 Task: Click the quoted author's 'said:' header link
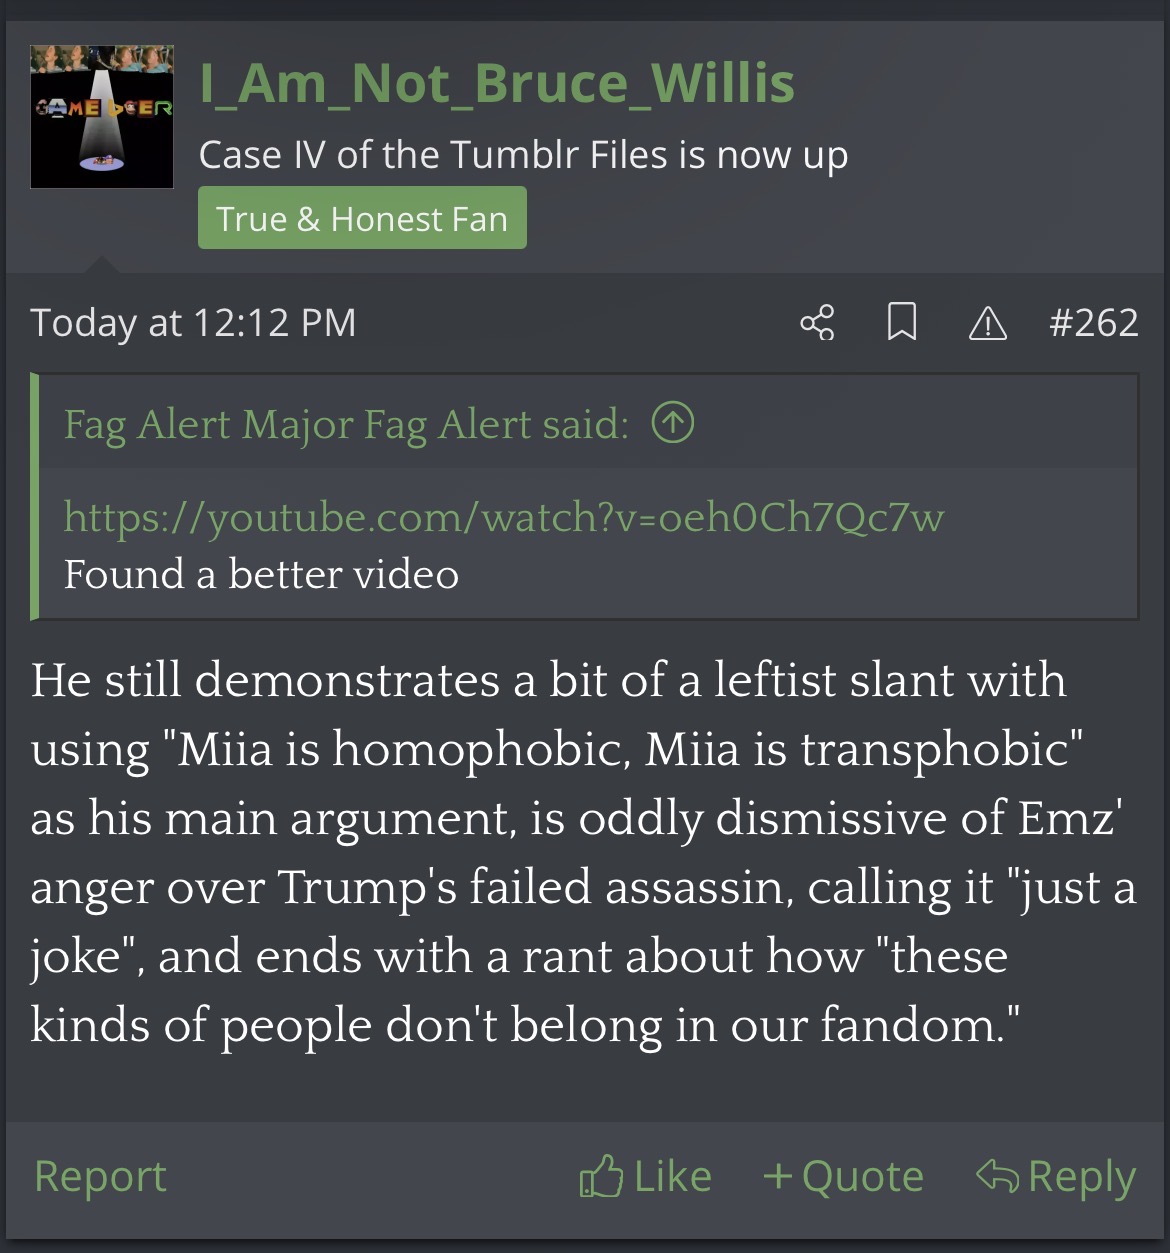(346, 424)
